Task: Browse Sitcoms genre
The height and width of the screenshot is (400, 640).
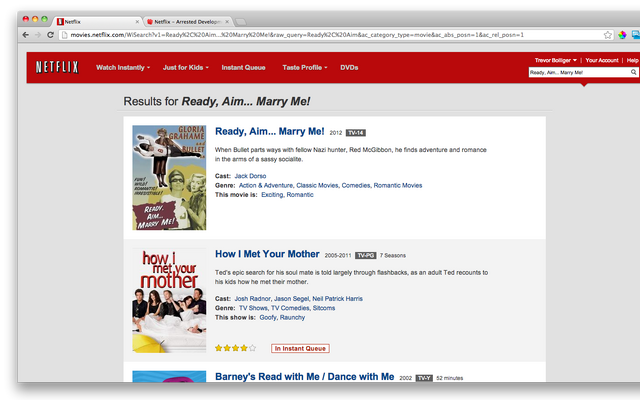Action: tap(324, 308)
